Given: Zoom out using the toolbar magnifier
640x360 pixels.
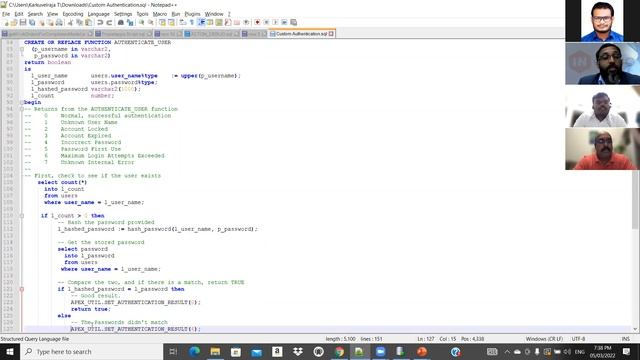Looking at the screenshot, I should click(x=151, y=22).
